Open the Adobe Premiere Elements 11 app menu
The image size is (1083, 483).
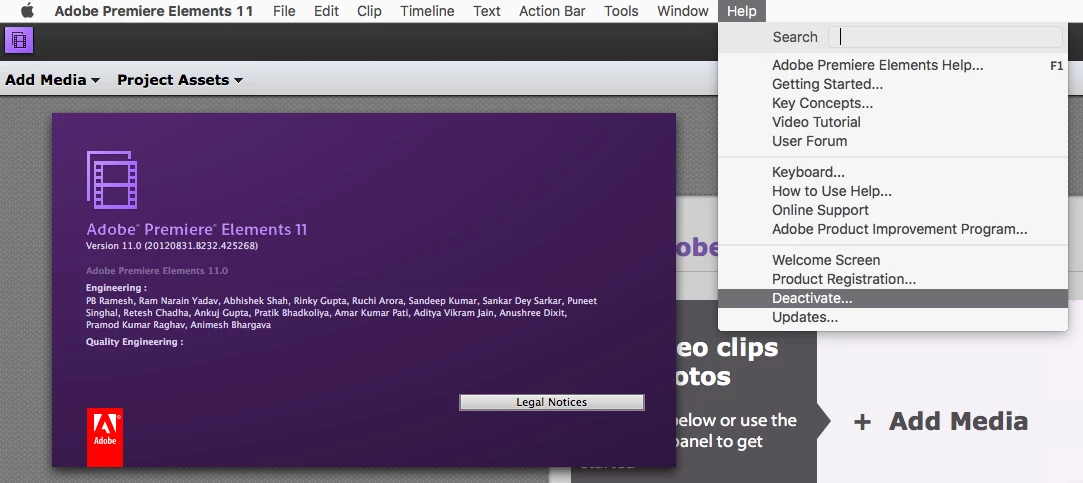pyautogui.click(x=154, y=11)
